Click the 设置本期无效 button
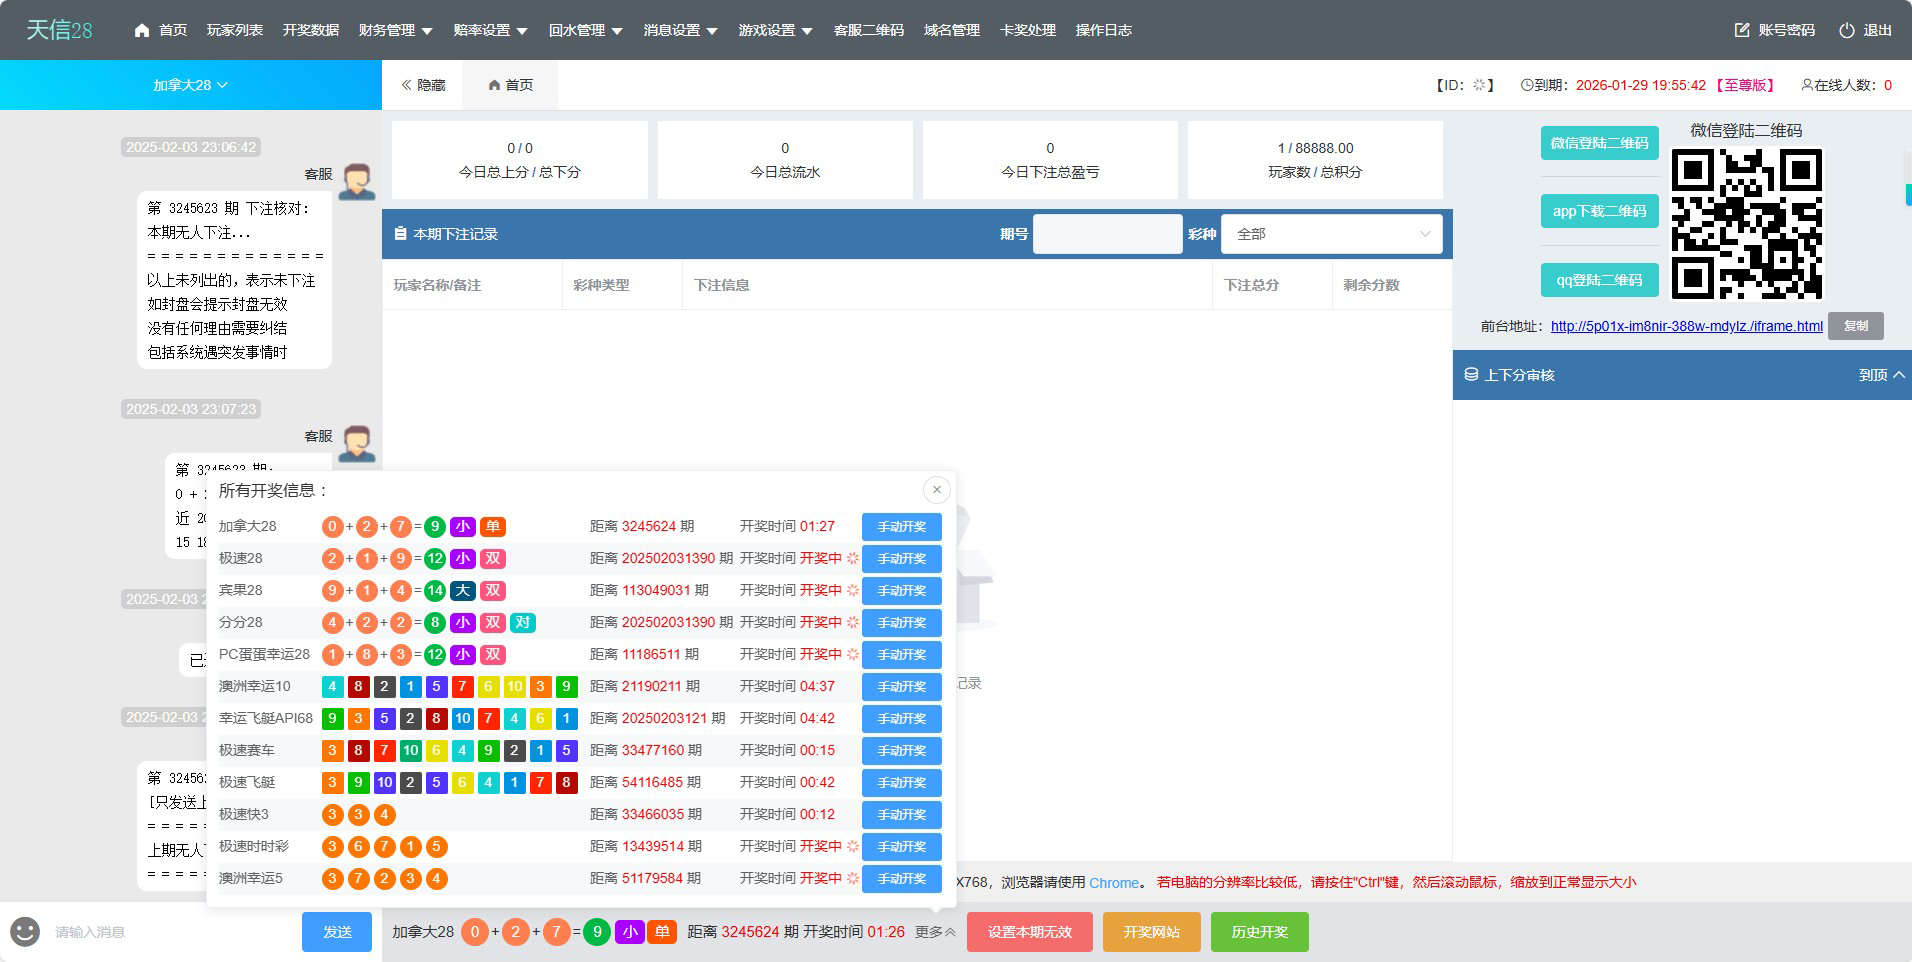 pos(1029,932)
